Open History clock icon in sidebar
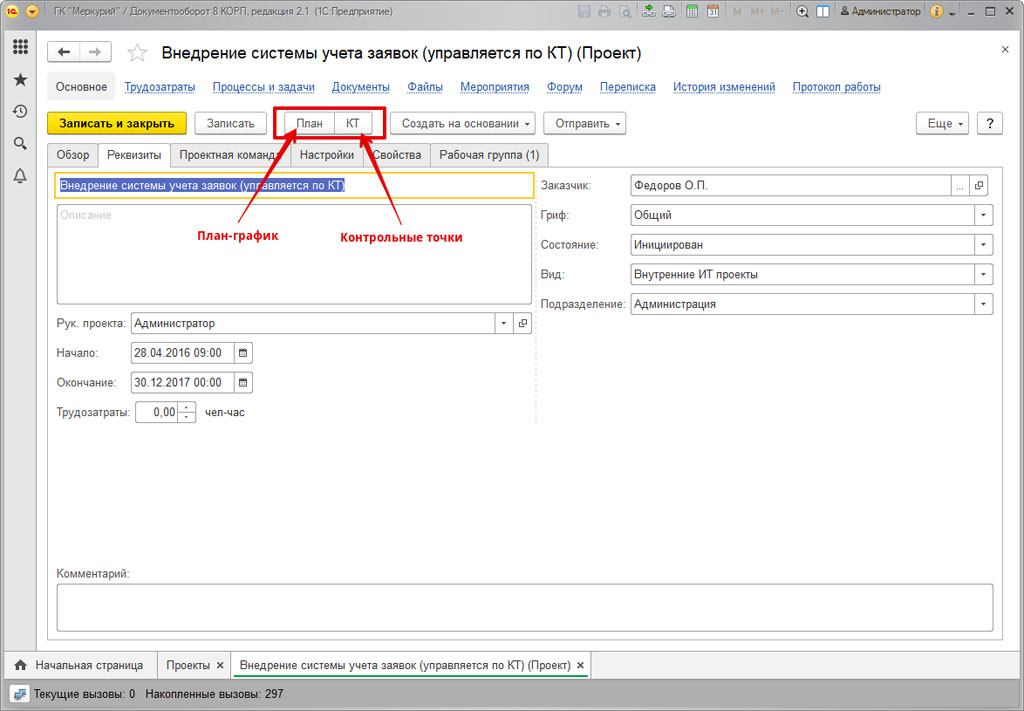This screenshot has width=1024, height=711. [20, 111]
